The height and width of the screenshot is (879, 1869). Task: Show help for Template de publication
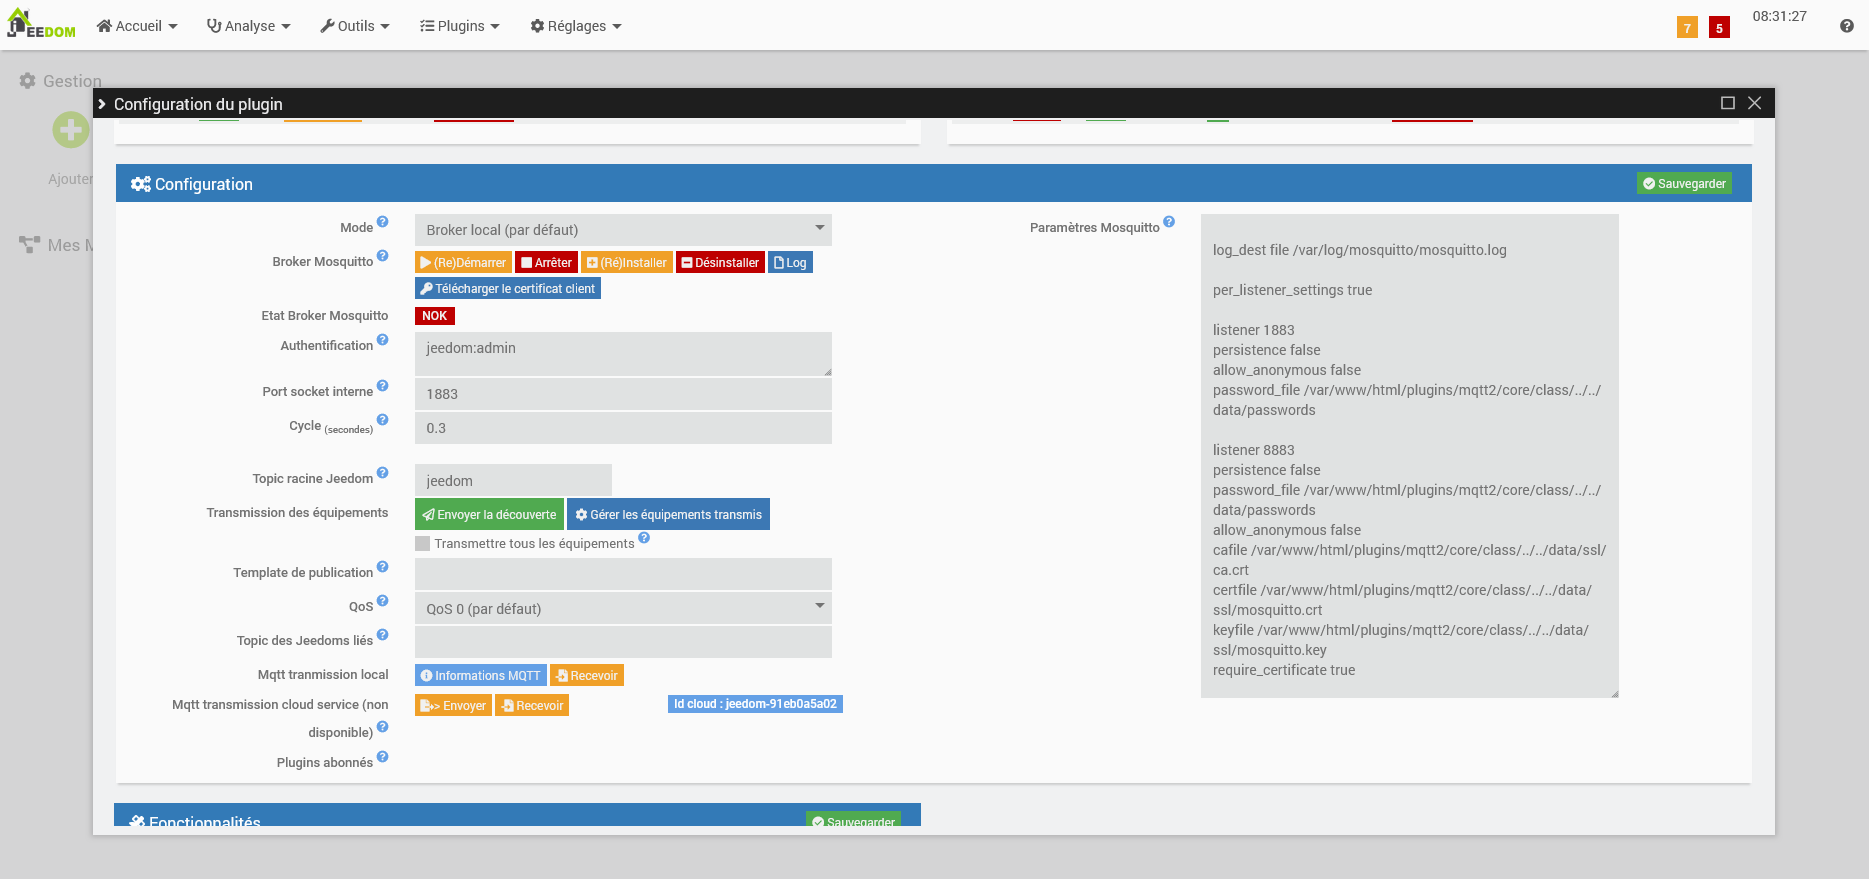[382, 567]
